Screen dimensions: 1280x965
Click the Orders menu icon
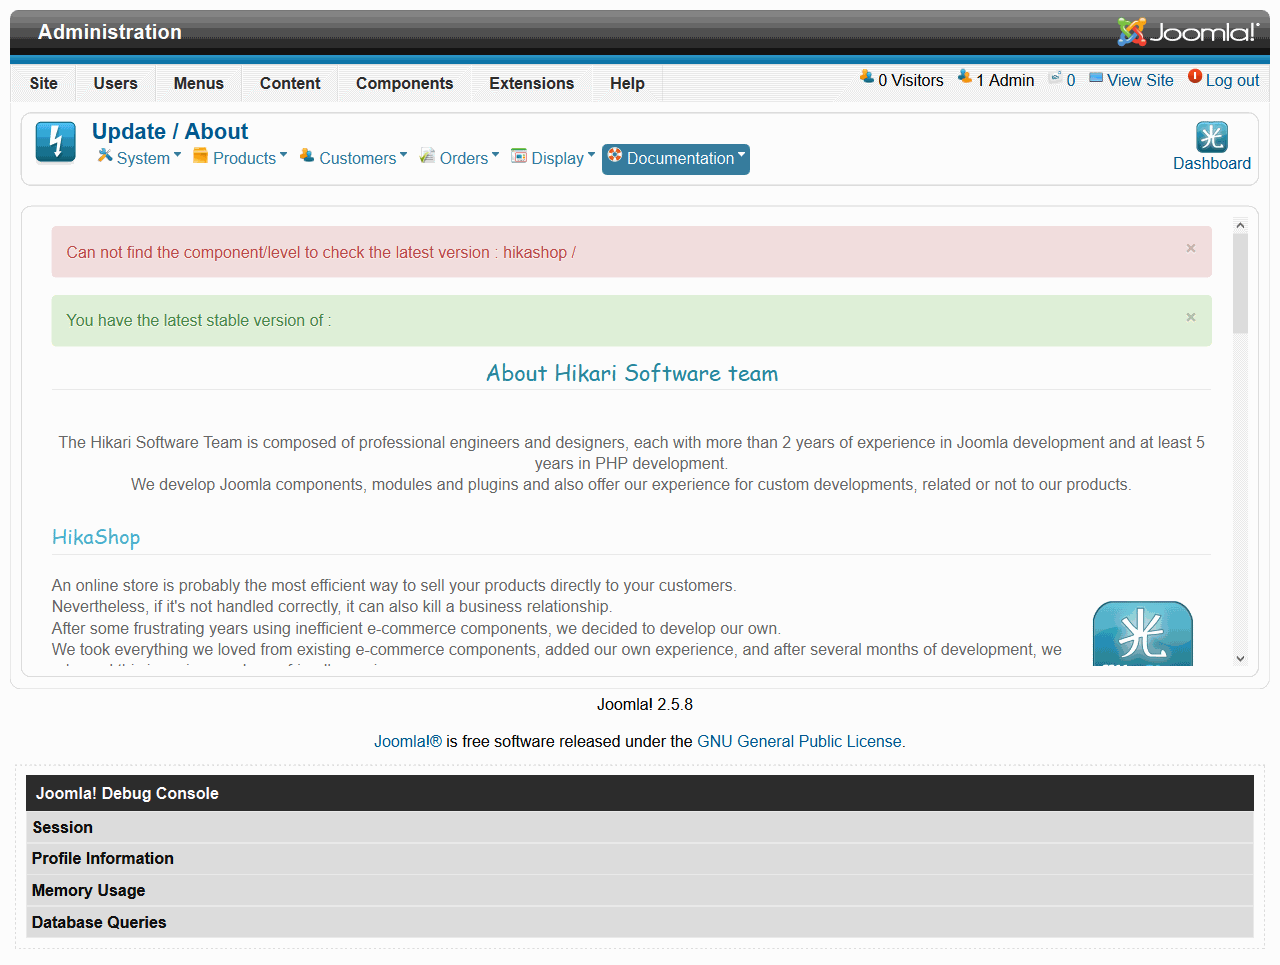pyautogui.click(x=427, y=156)
